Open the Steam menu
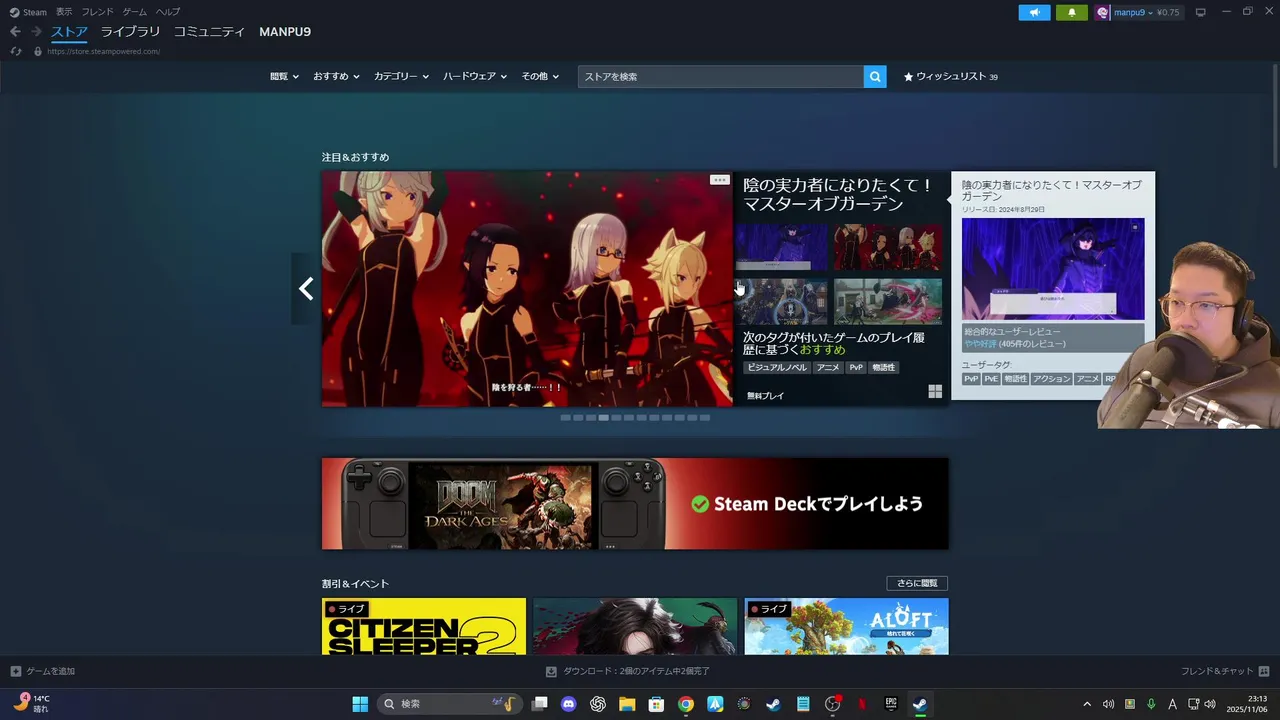 coord(28,12)
